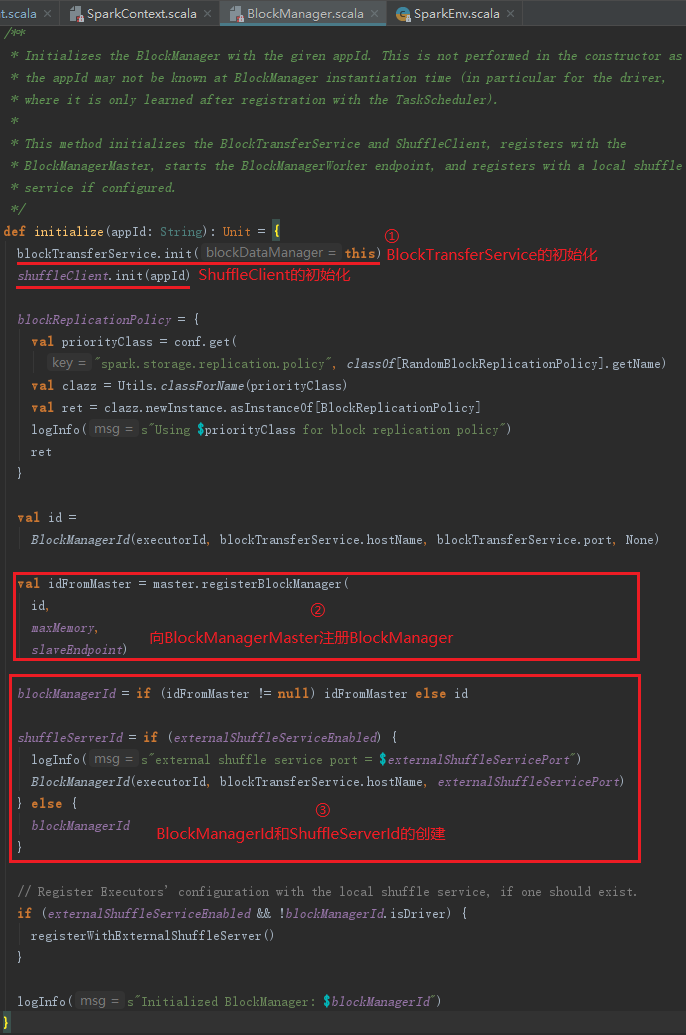Click the SparkEnv.scala file type icon

pyautogui.click(x=403, y=13)
